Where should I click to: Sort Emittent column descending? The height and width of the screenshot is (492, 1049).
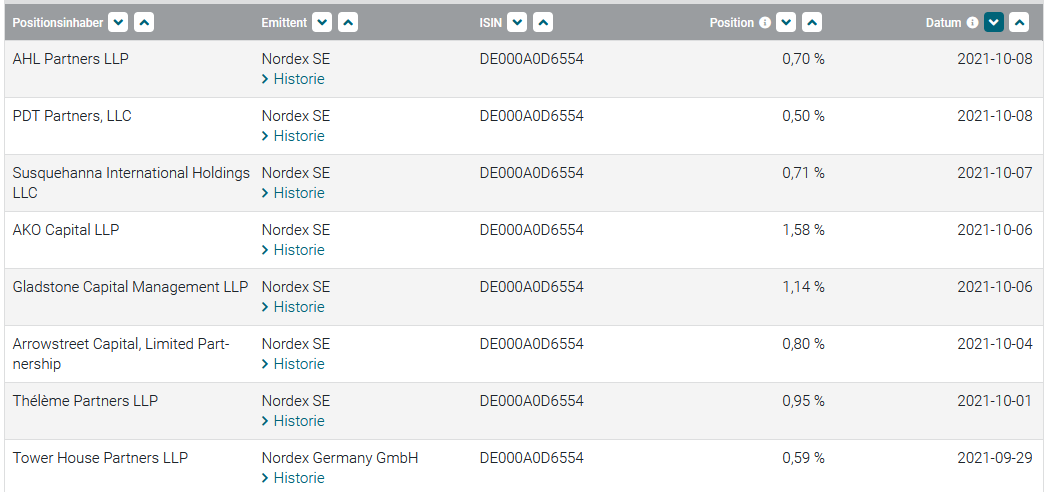coord(322,23)
